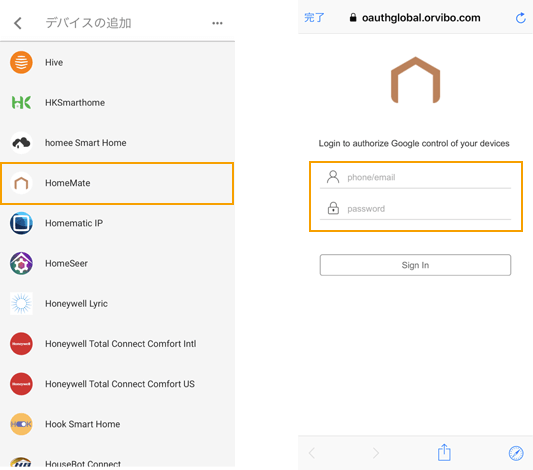The height and width of the screenshot is (470, 533).
Task: Tap the red Honeywell Total Connect US icon
Action: point(21,384)
